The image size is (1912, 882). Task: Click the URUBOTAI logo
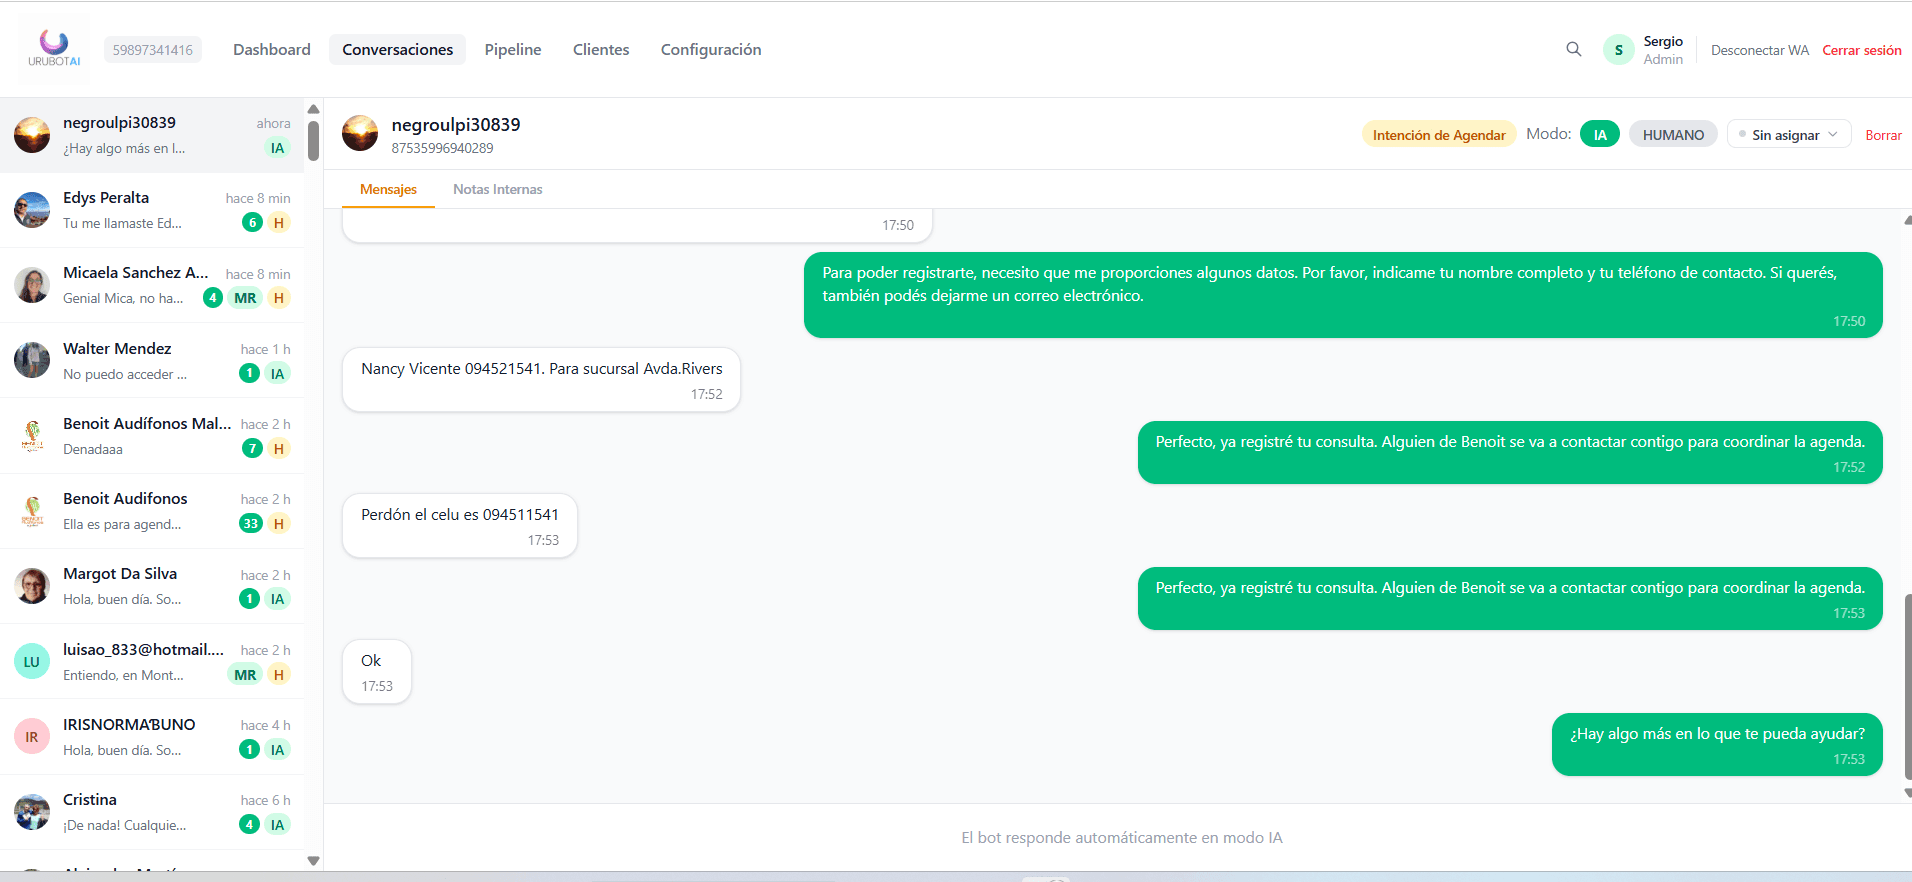point(54,48)
